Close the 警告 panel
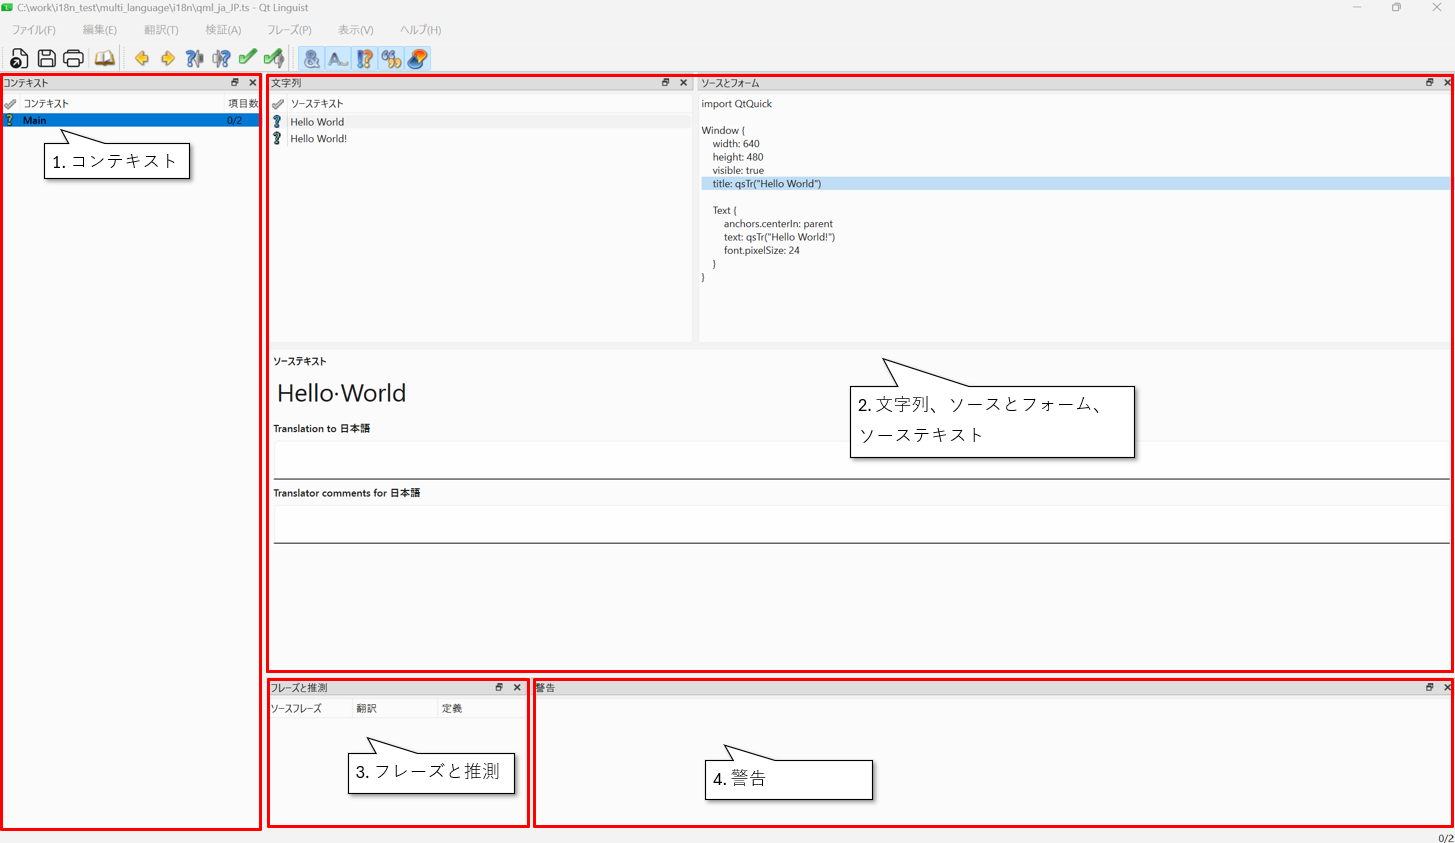The width and height of the screenshot is (1455, 843). pyautogui.click(x=1446, y=687)
